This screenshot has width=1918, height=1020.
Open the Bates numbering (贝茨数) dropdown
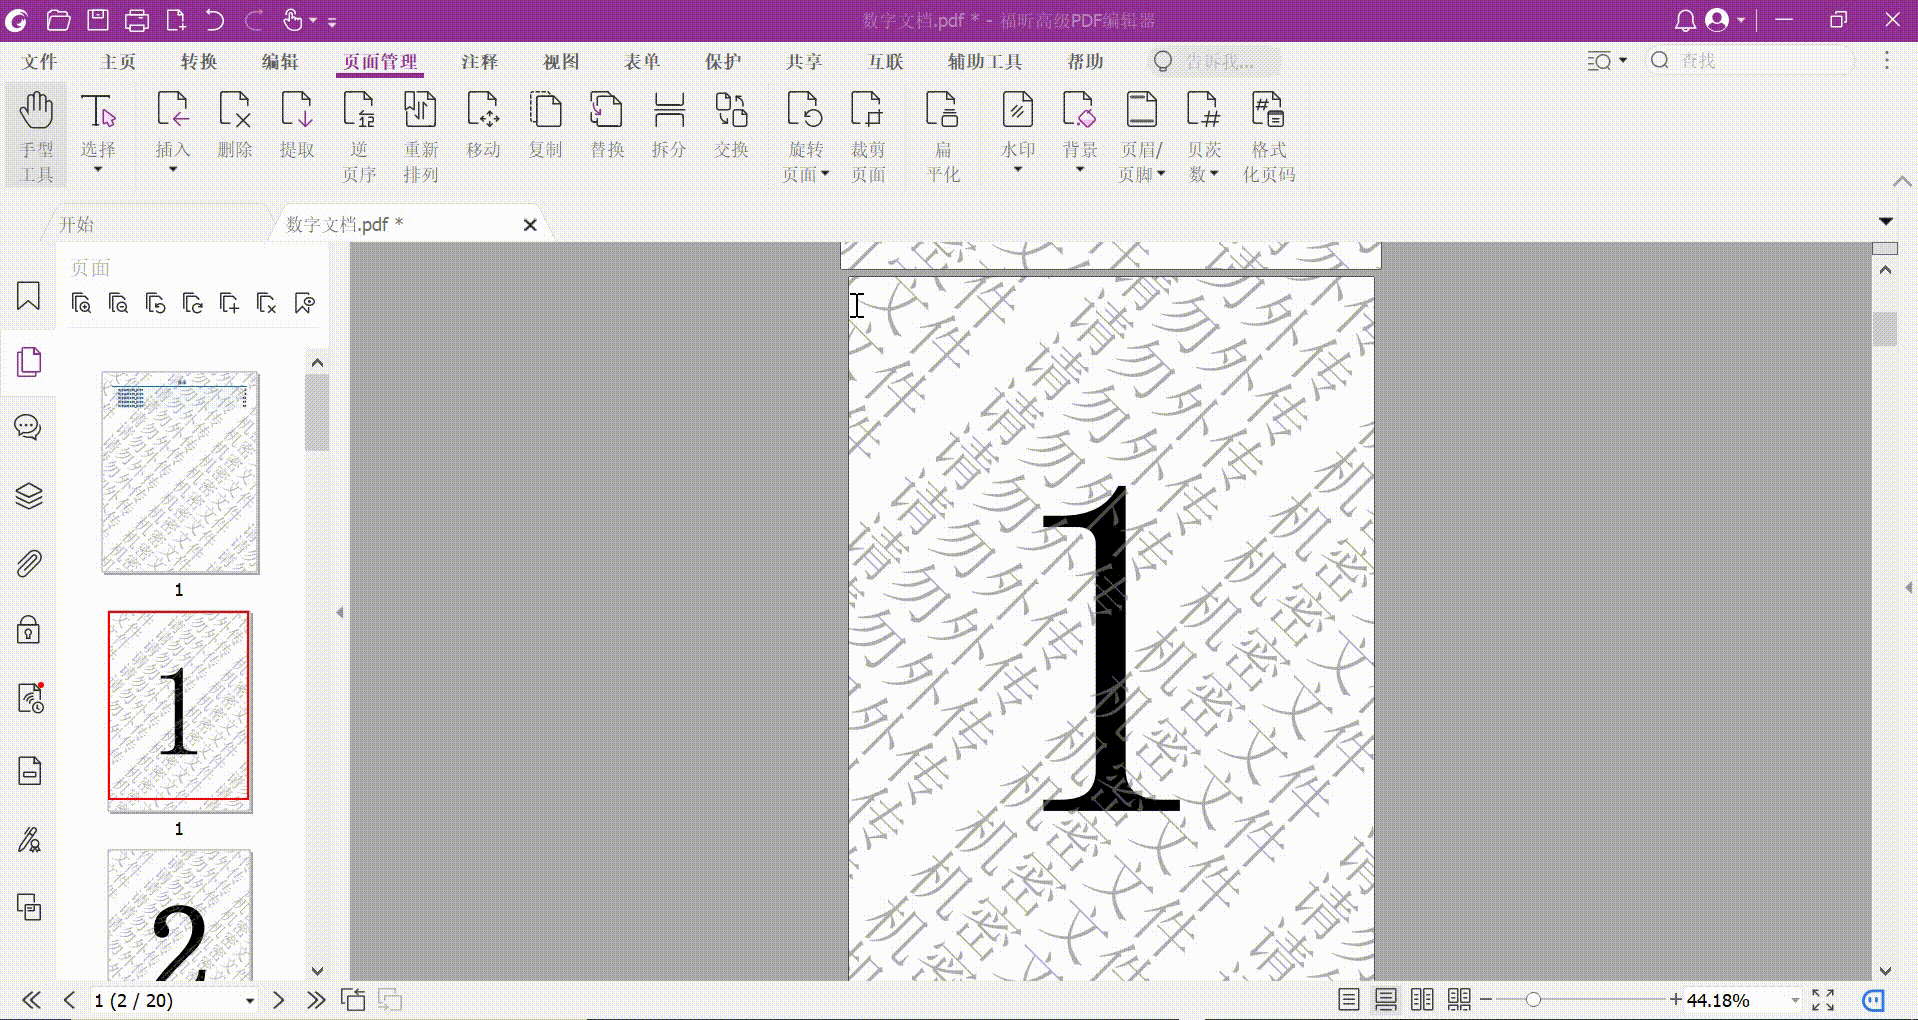(1214, 174)
